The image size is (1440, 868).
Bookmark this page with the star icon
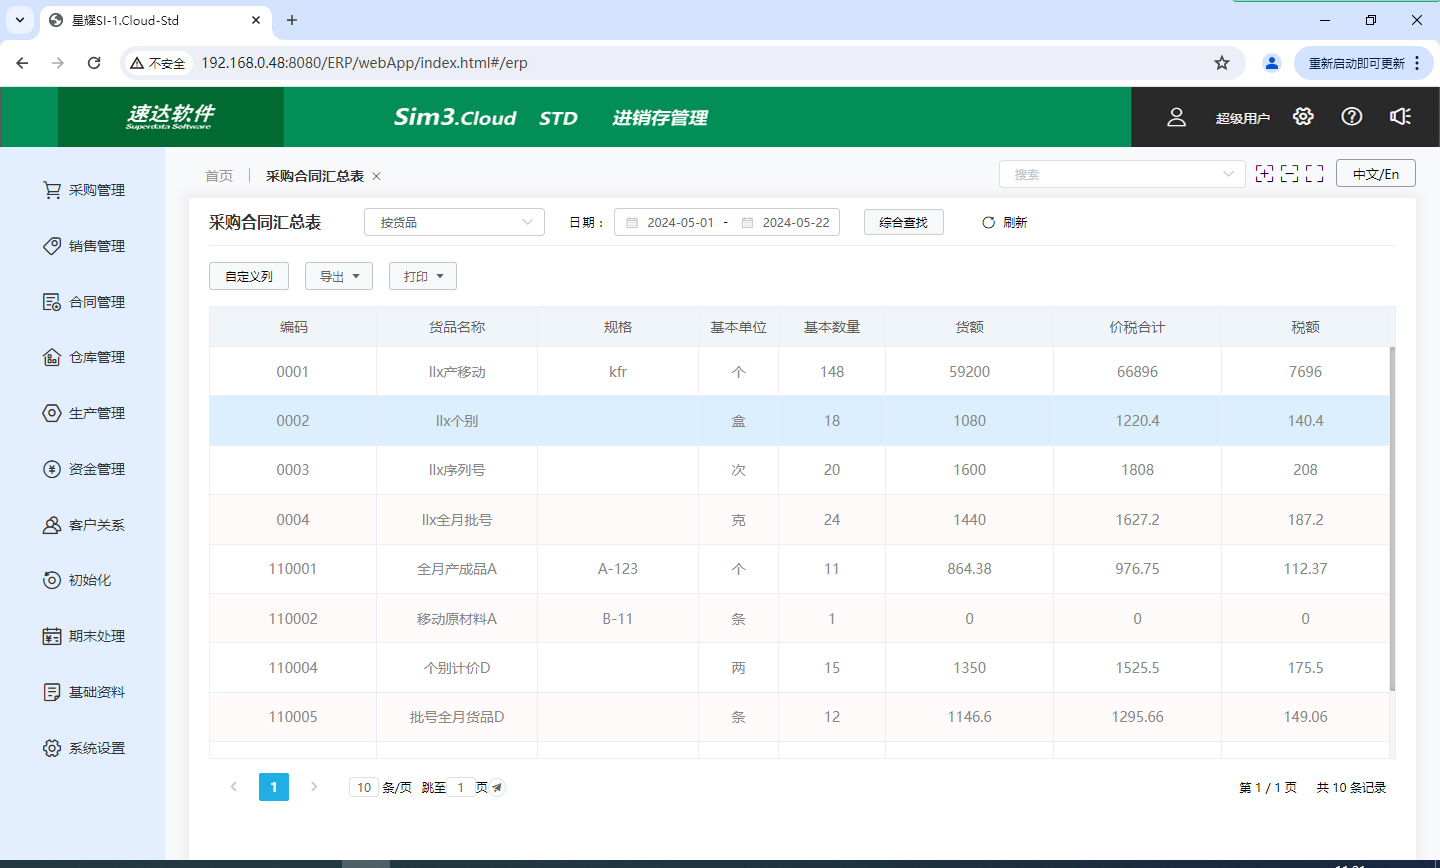point(1221,63)
